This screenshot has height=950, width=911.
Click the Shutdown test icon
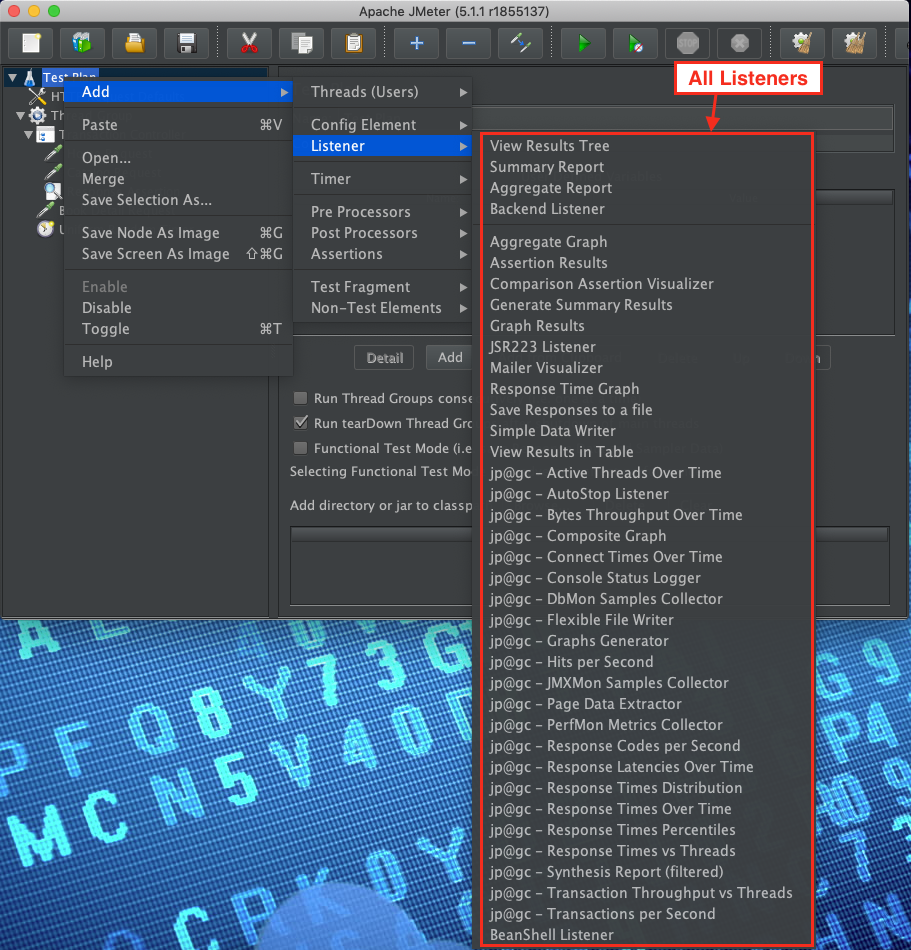740,43
